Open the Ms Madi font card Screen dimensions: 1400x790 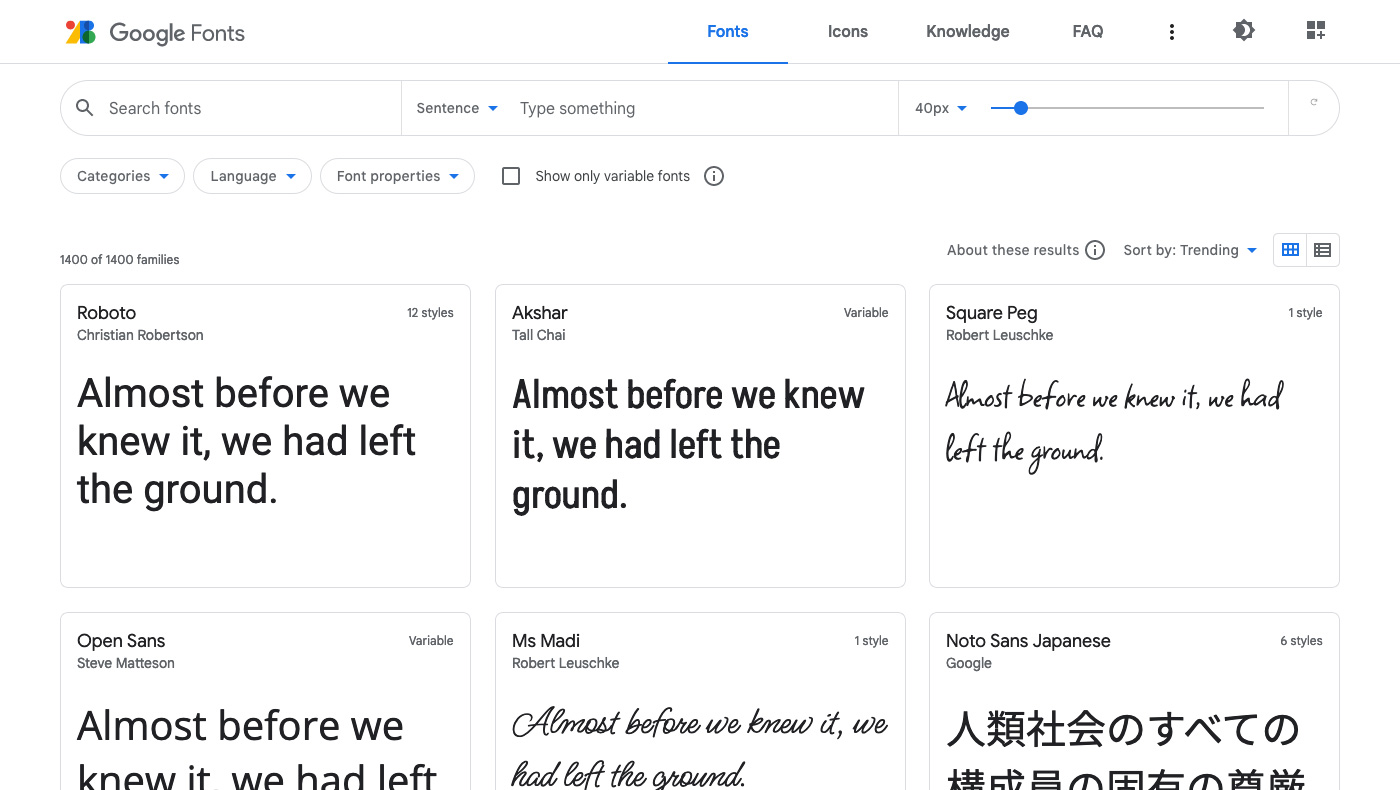tap(700, 701)
